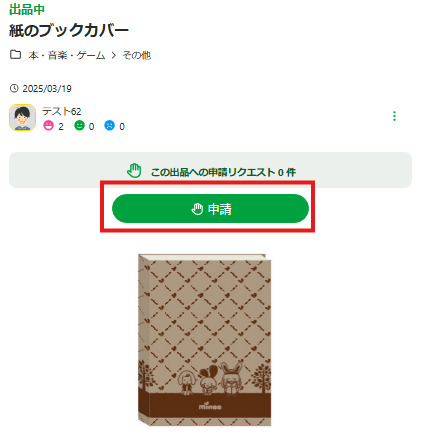
Task: Click the 出品中 status label
Action: click(27, 9)
